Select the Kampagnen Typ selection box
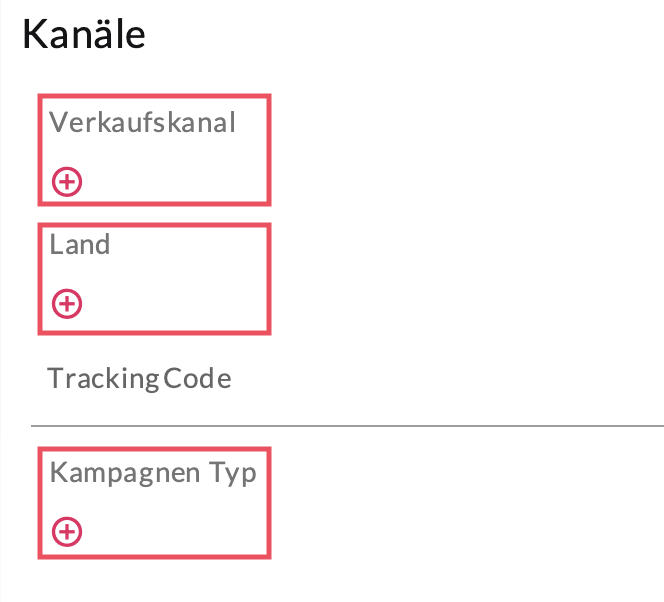The width and height of the screenshot is (664, 602). 155,502
